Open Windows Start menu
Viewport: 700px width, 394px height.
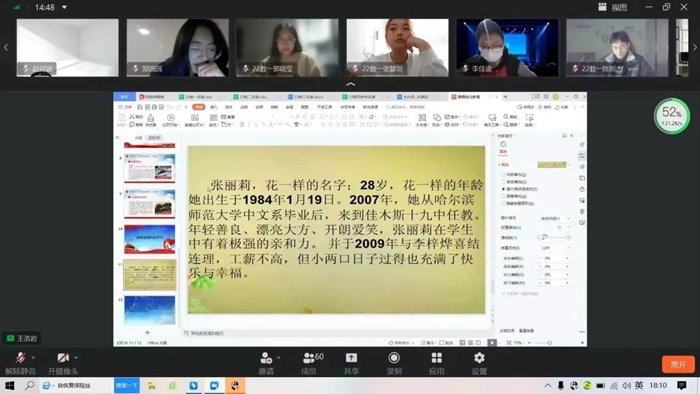pyautogui.click(x=9, y=386)
